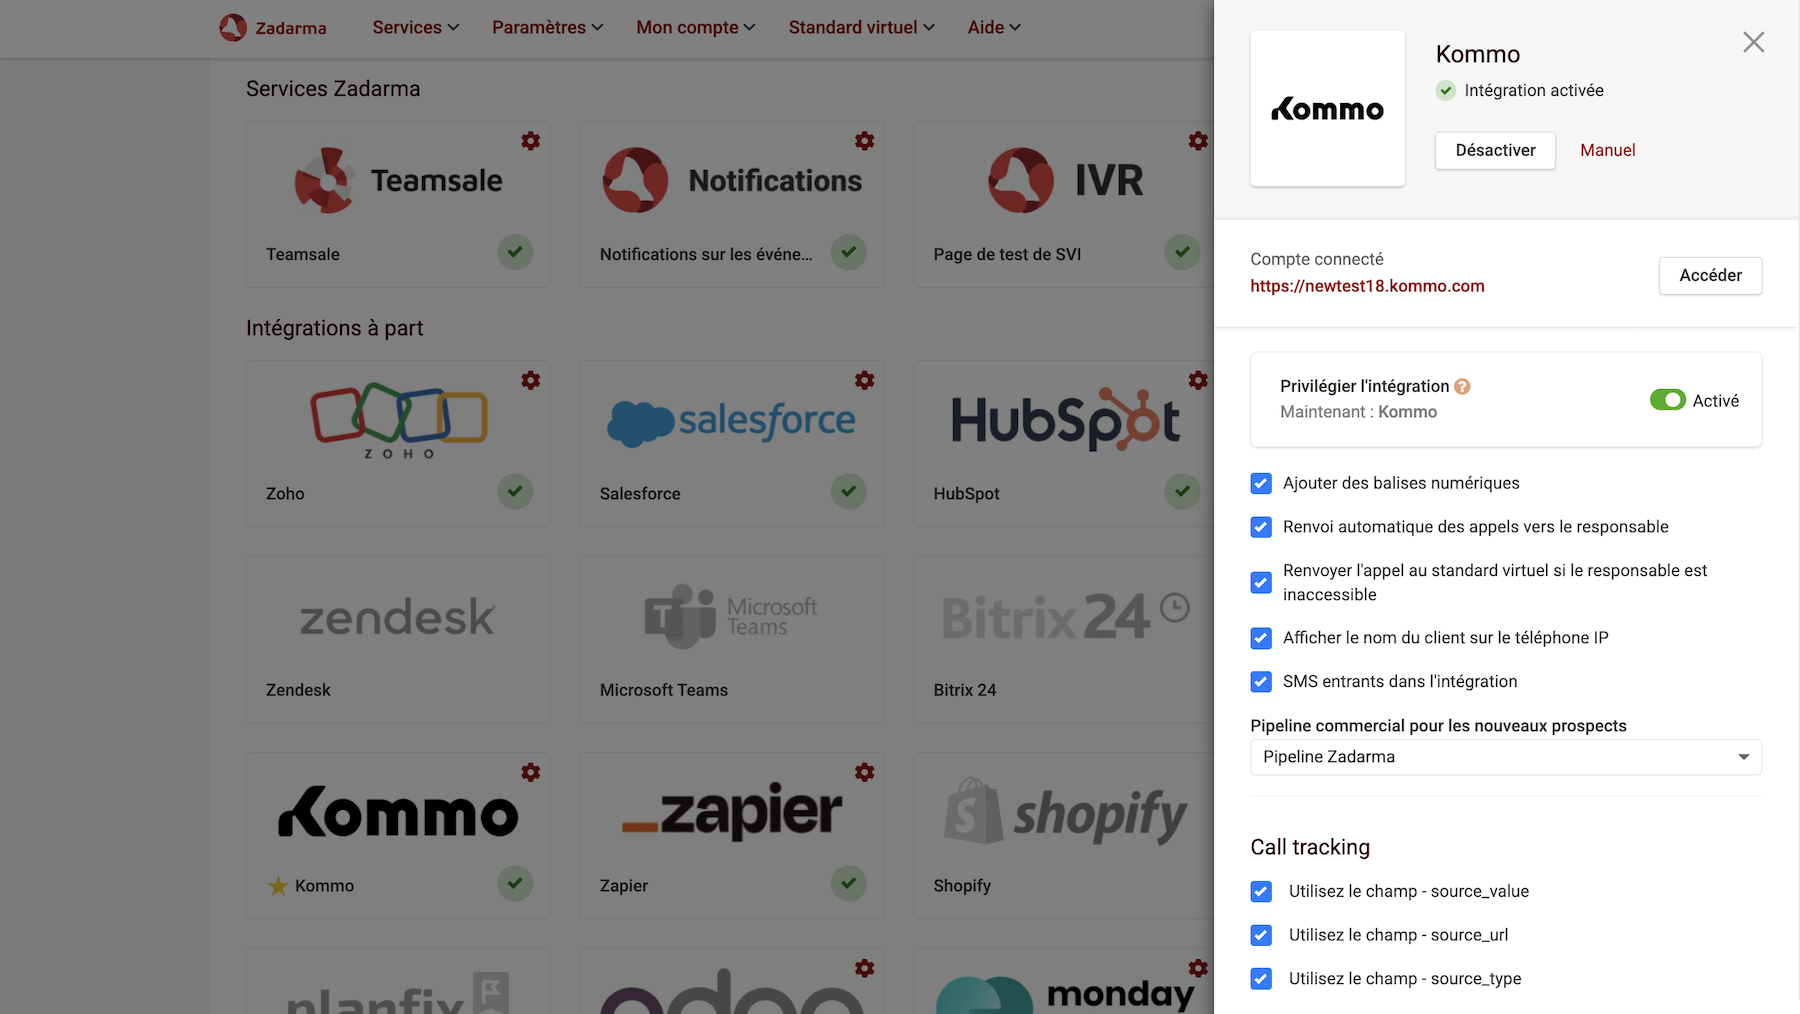Click the green checkmark on Notifications card
Viewport: 1800px width, 1014px height.
click(849, 252)
